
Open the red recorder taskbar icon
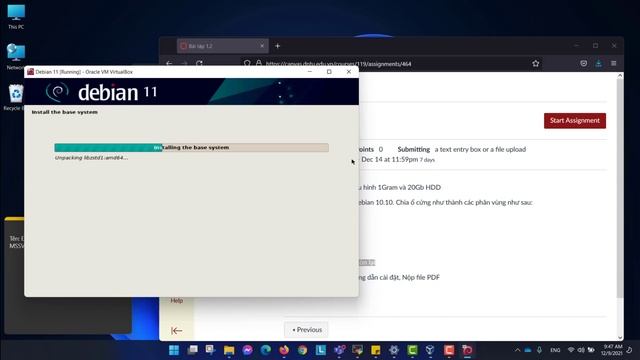pyautogui.click(x=449, y=350)
